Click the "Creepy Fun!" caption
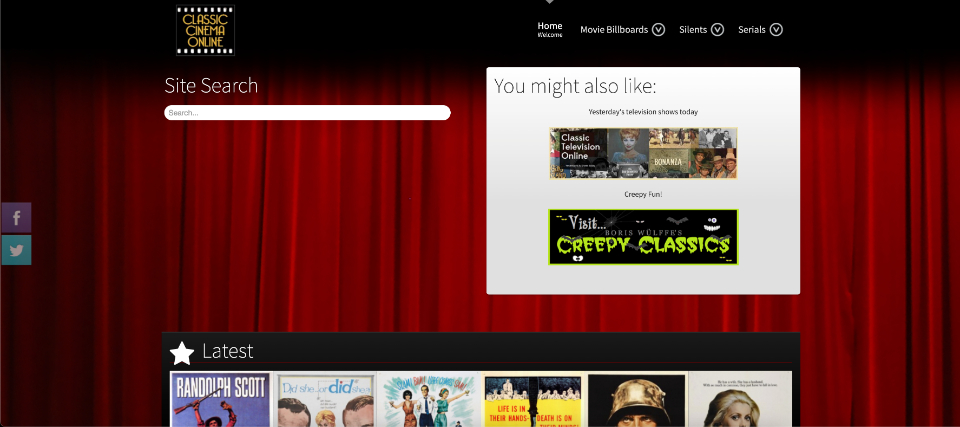Viewport: 960px width, 427px height. tap(643, 194)
